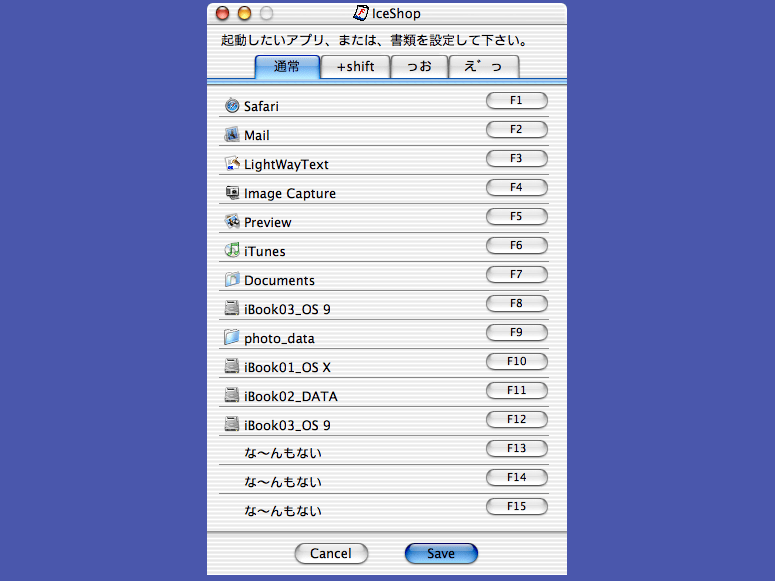Select the iBook01_OS X entry text
This screenshot has width=775, height=581.
click(287, 367)
